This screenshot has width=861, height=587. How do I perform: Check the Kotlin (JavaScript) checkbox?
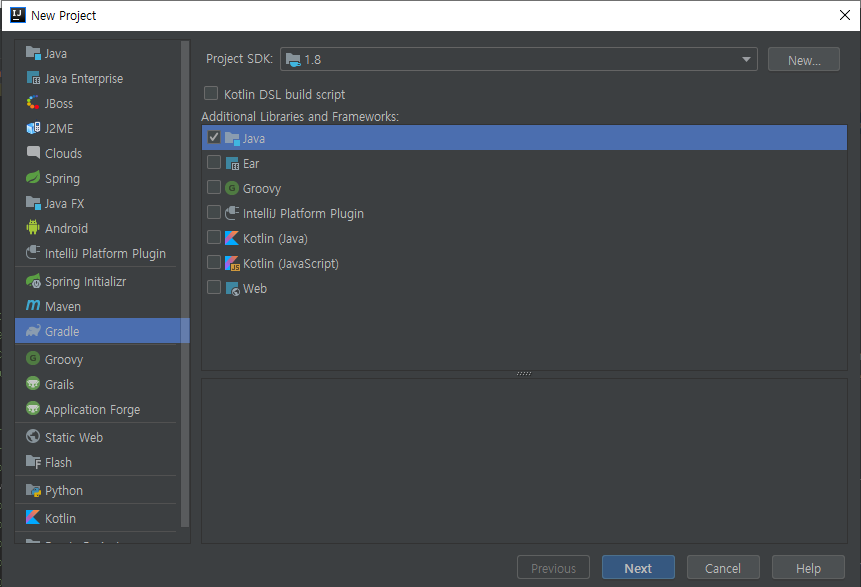point(214,262)
